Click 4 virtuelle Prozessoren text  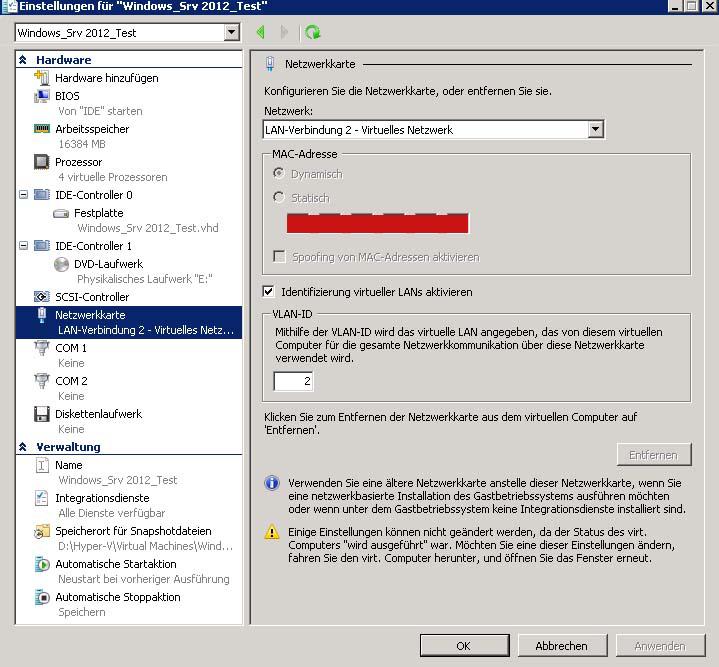pyautogui.click(x=113, y=177)
